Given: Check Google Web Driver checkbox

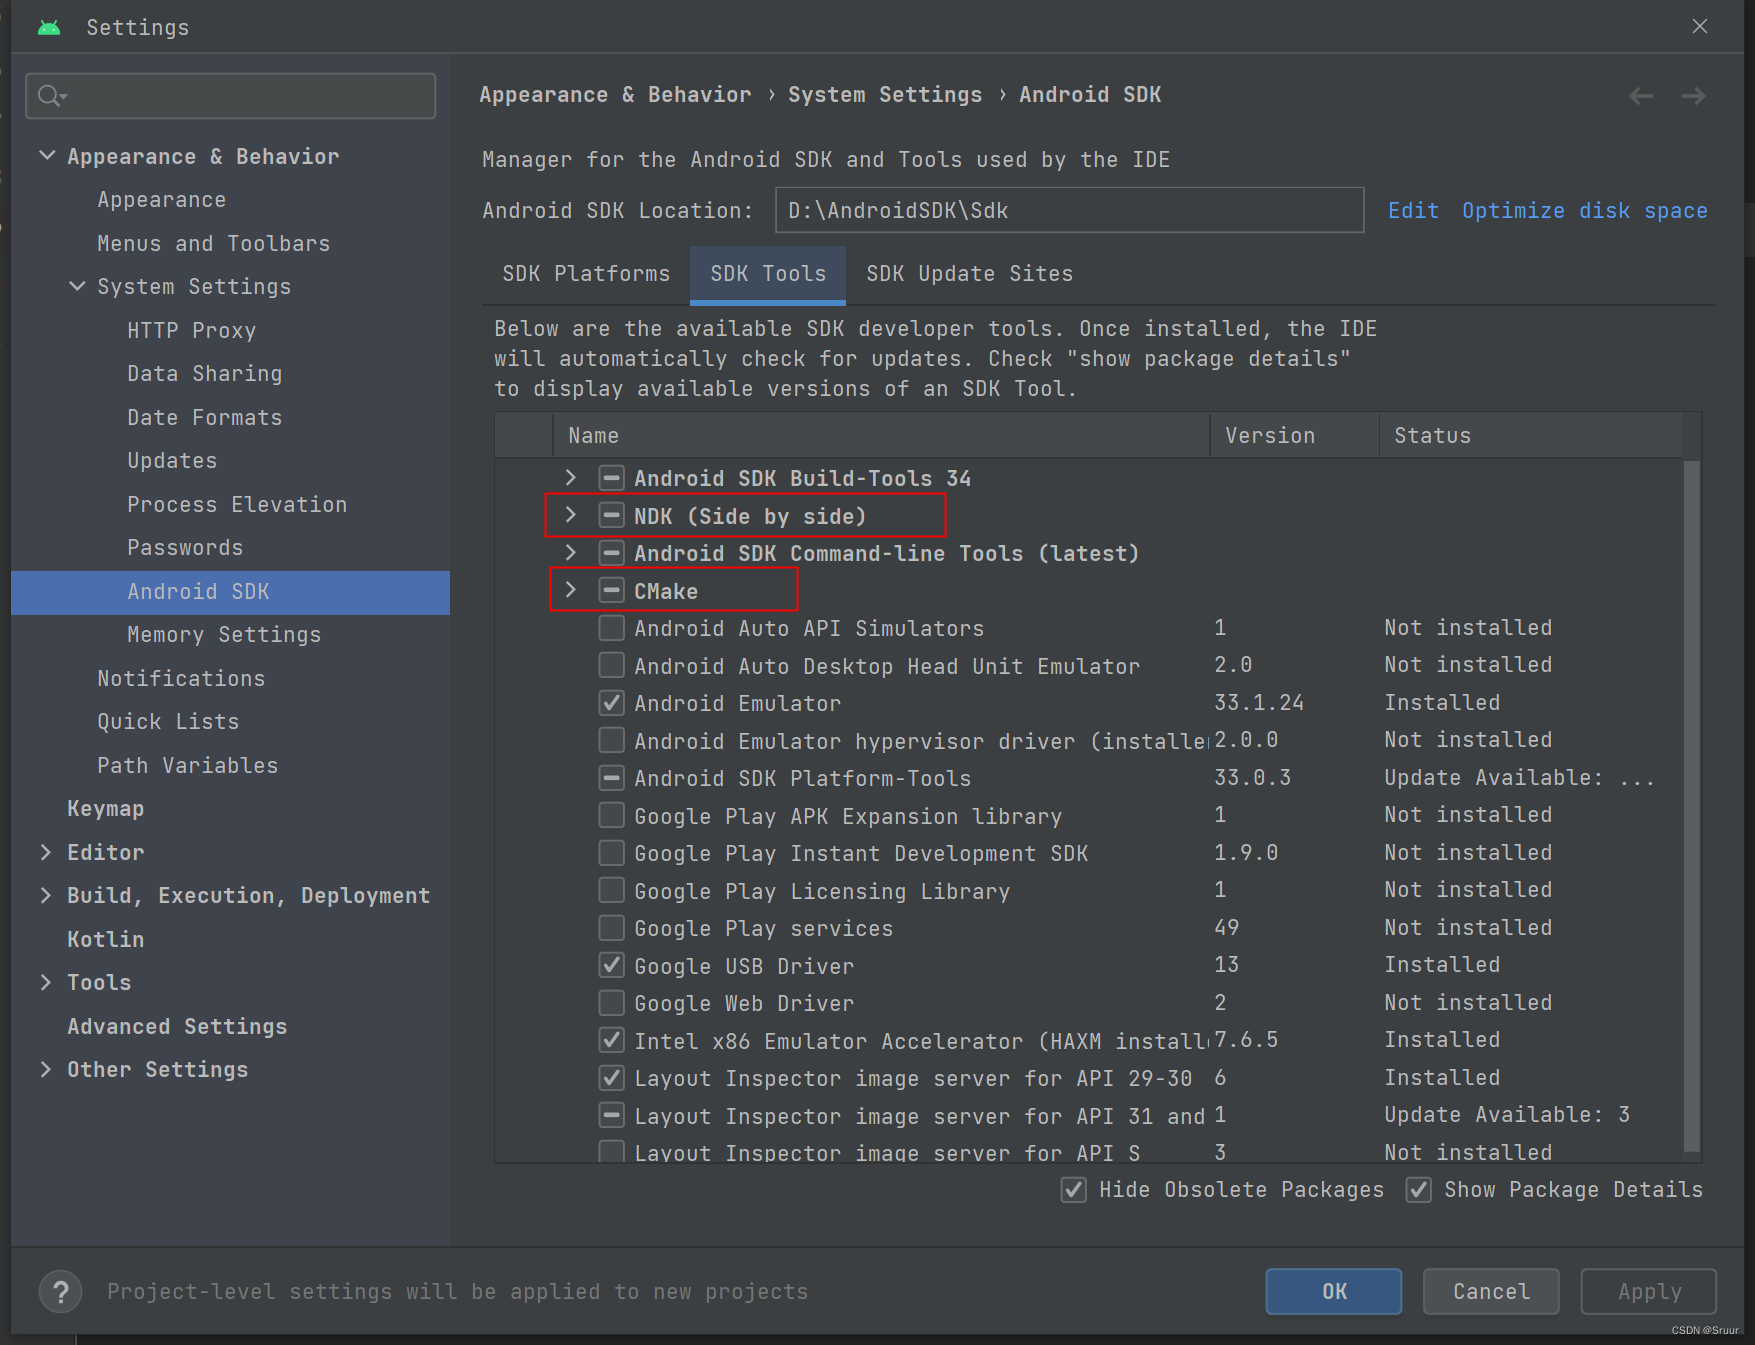Looking at the screenshot, I should click(611, 1003).
